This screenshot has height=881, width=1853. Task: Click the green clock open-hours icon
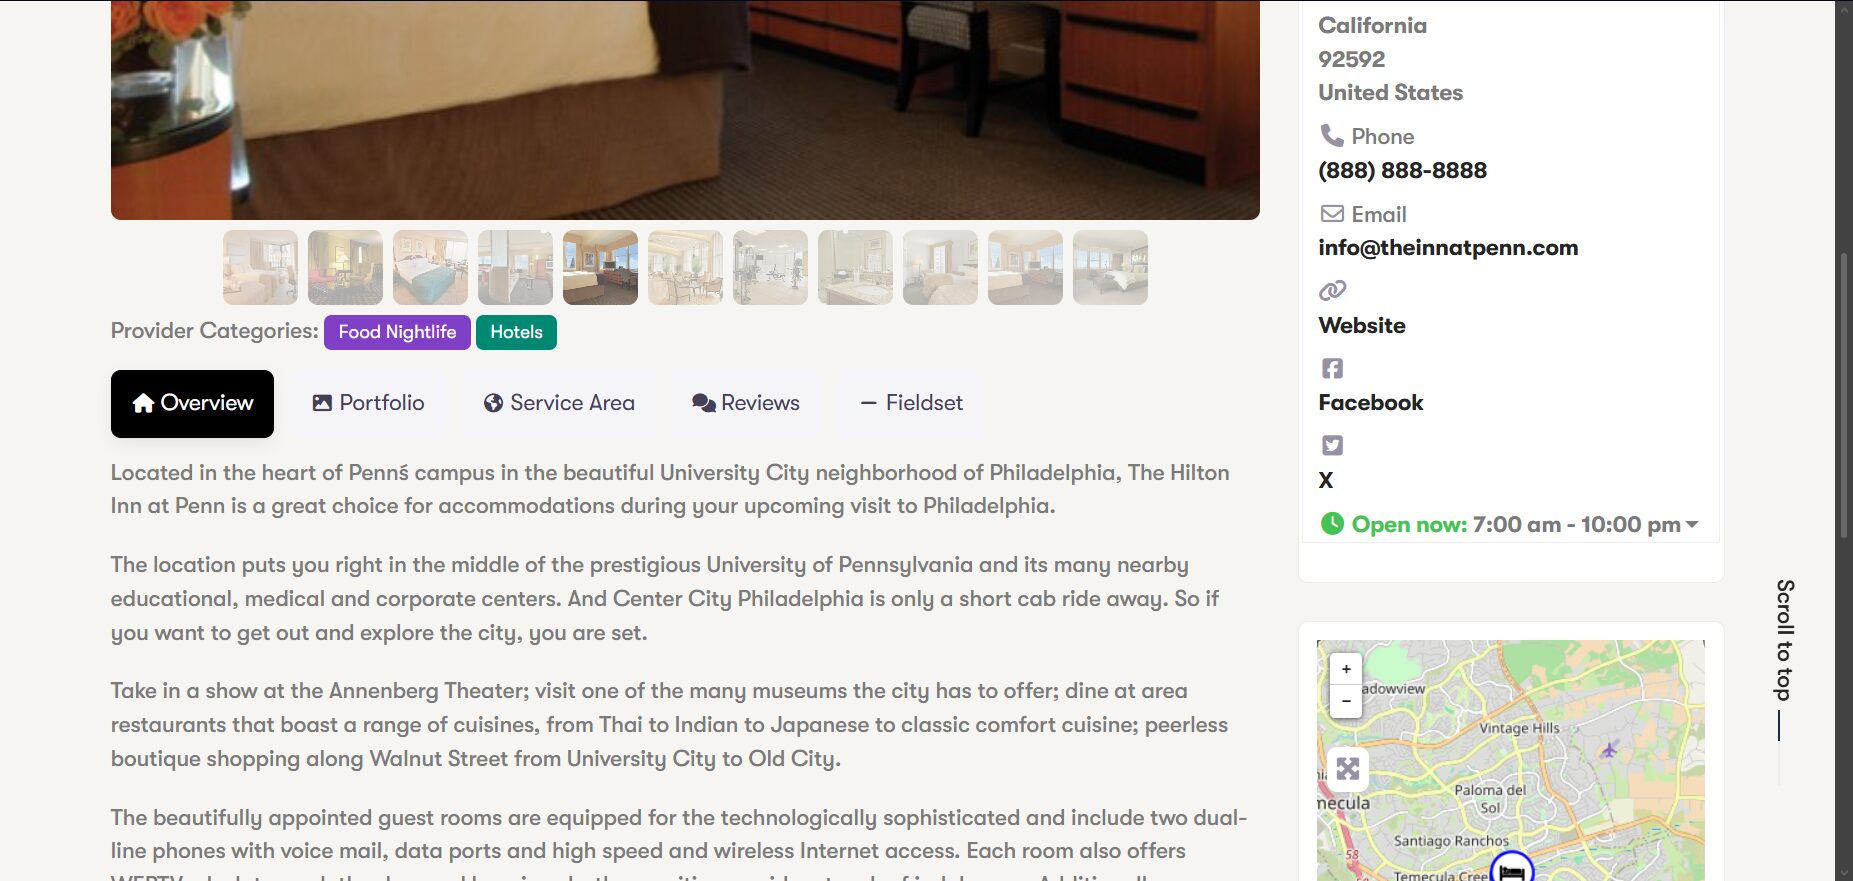1332,523
